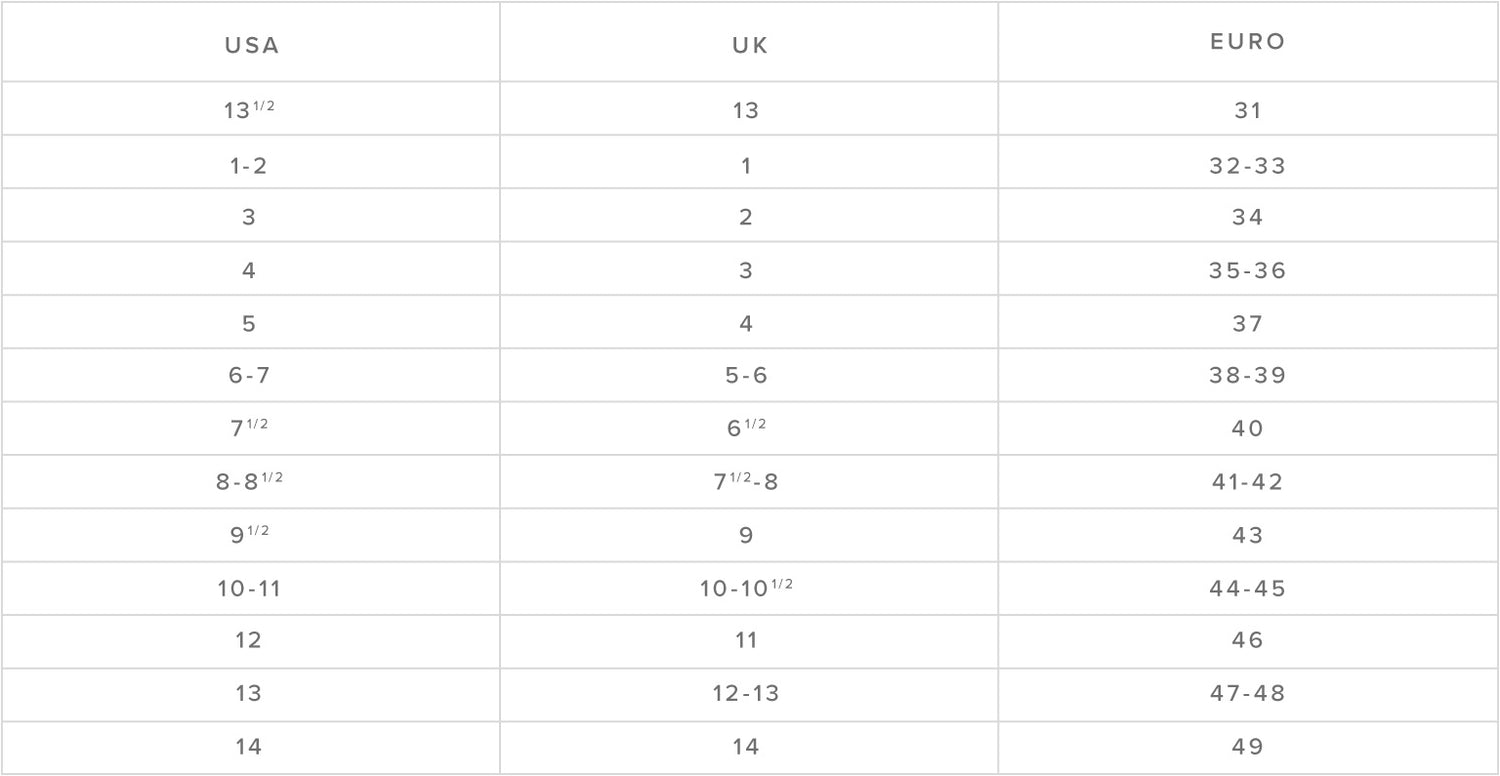Click the USA column header
The image size is (1500, 776).
251,46
